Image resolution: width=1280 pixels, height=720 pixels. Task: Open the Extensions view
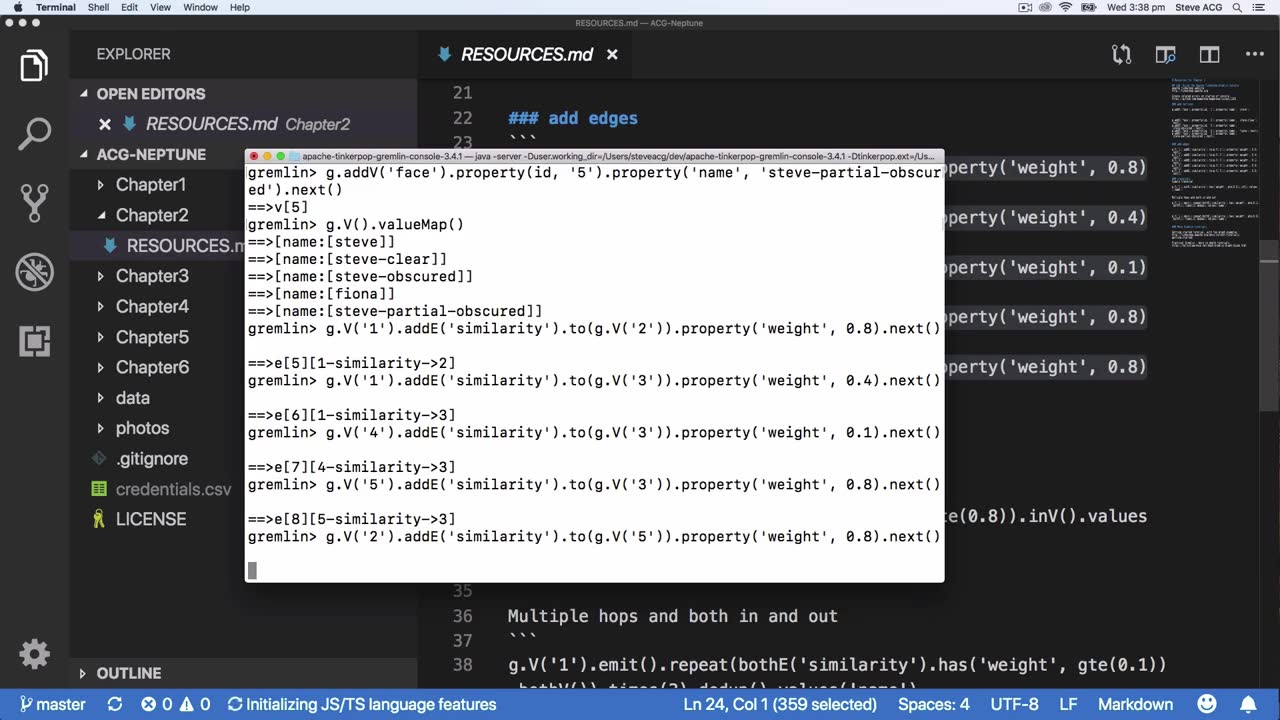(x=34, y=341)
